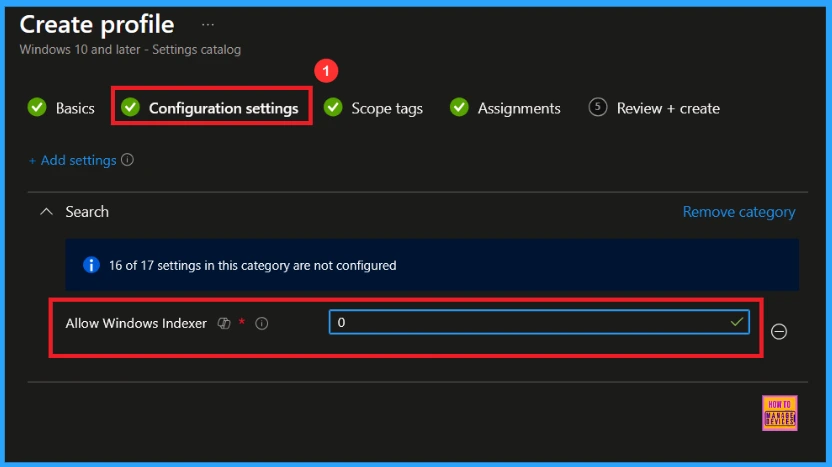Open the Configuration settings step
This screenshot has width=832, height=467.
tap(210, 108)
